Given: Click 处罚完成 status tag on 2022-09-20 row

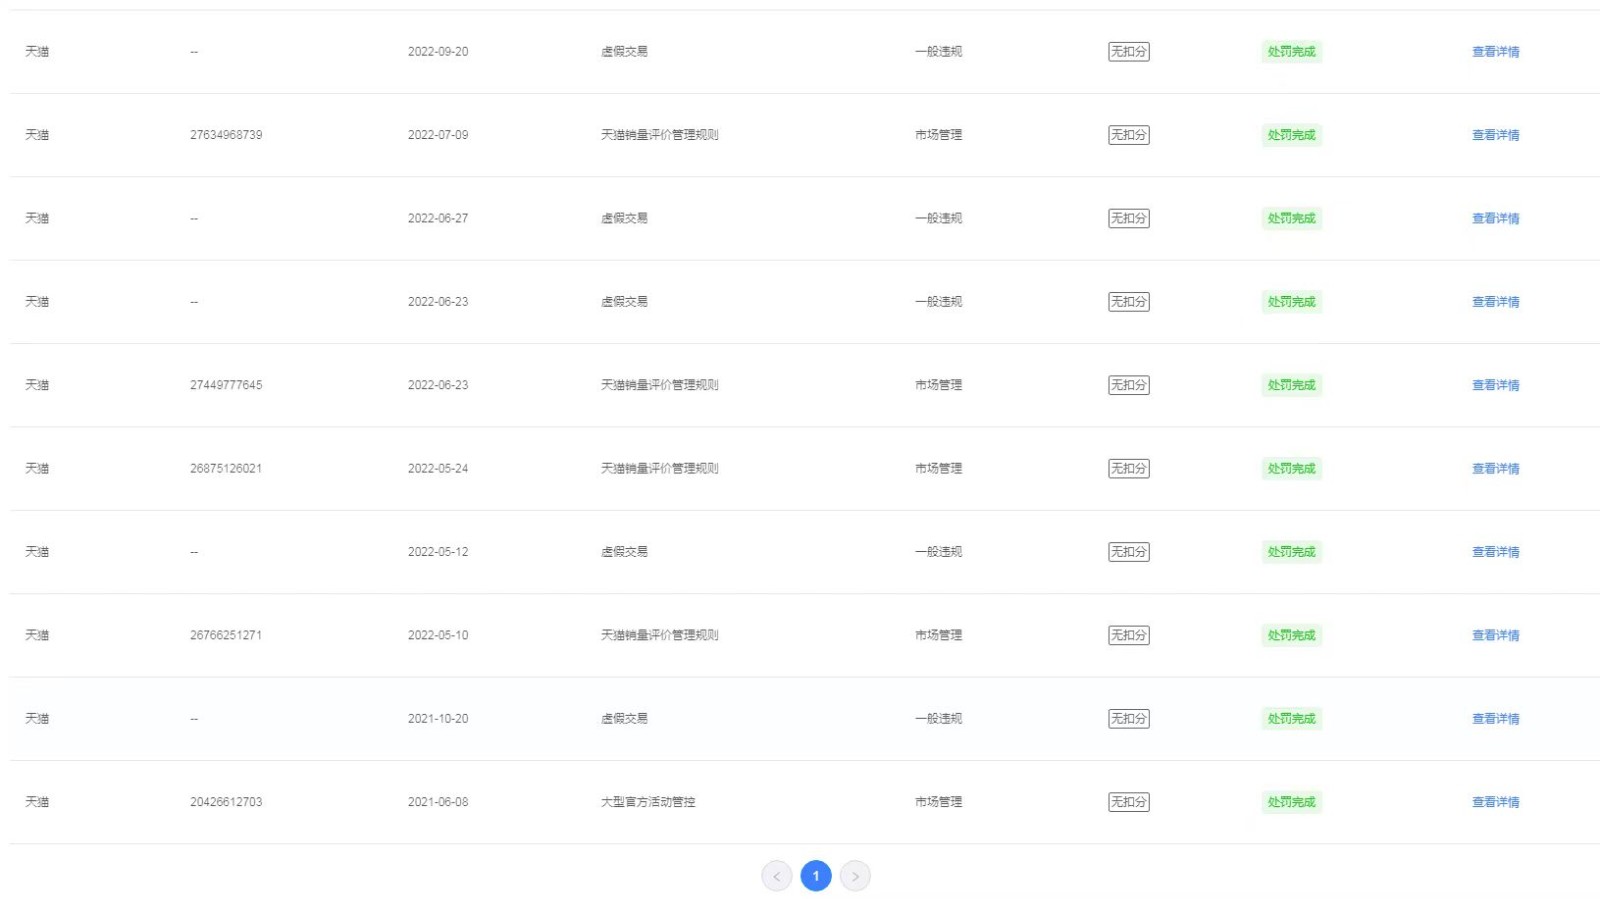Looking at the screenshot, I should pos(1291,52).
